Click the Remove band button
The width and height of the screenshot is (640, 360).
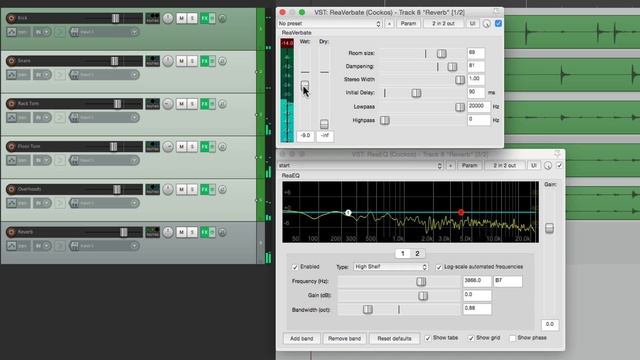pyautogui.click(x=344, y=338)
